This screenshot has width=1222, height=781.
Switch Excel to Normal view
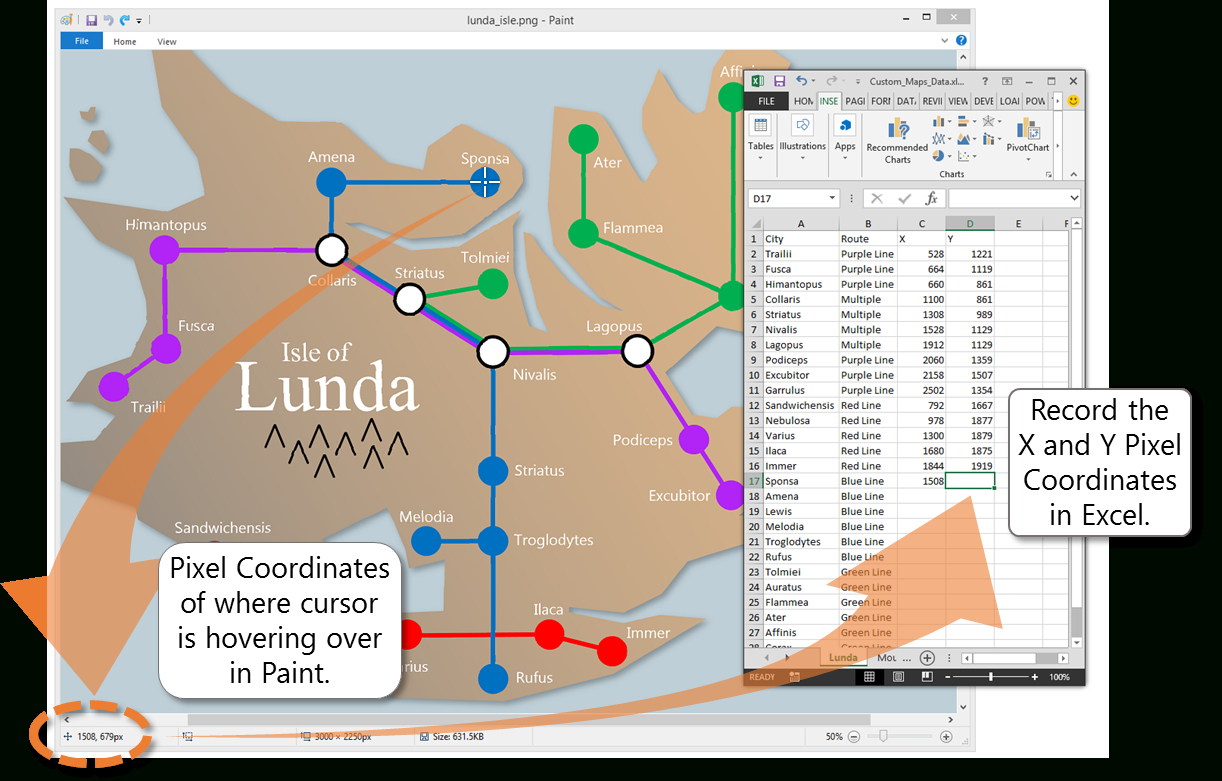(869, 676)
